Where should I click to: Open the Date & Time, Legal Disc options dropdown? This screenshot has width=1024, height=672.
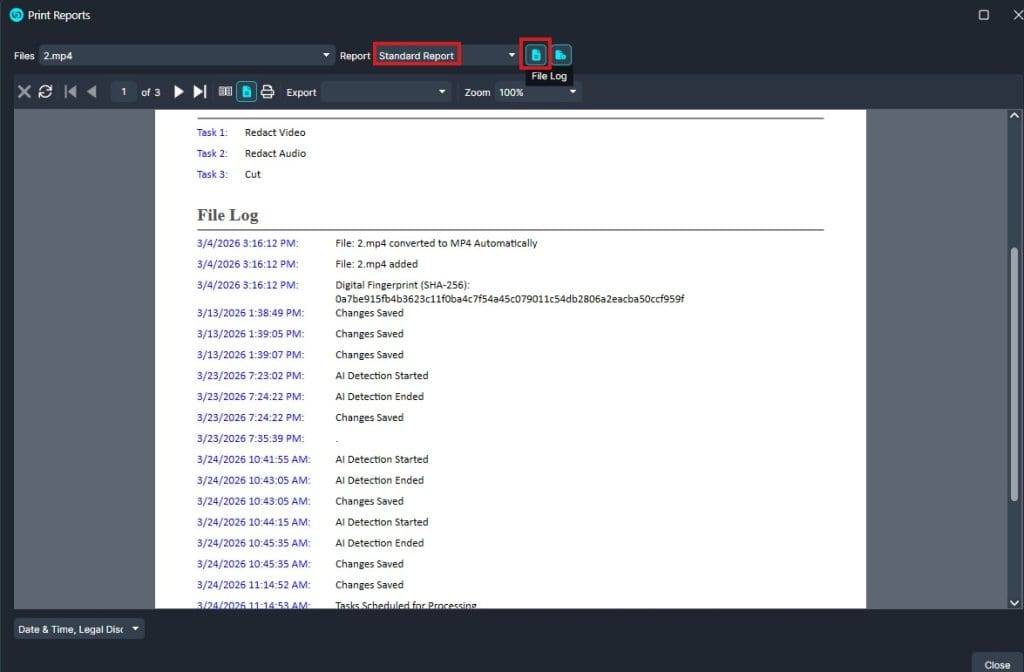click(79, 629)
